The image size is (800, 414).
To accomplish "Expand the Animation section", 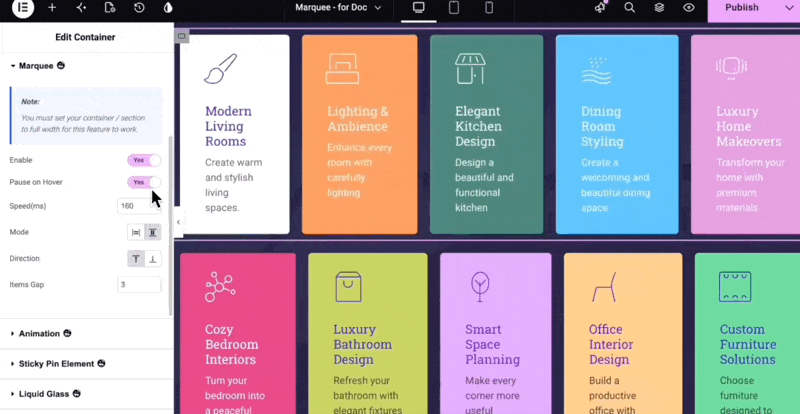I will 41,333.
